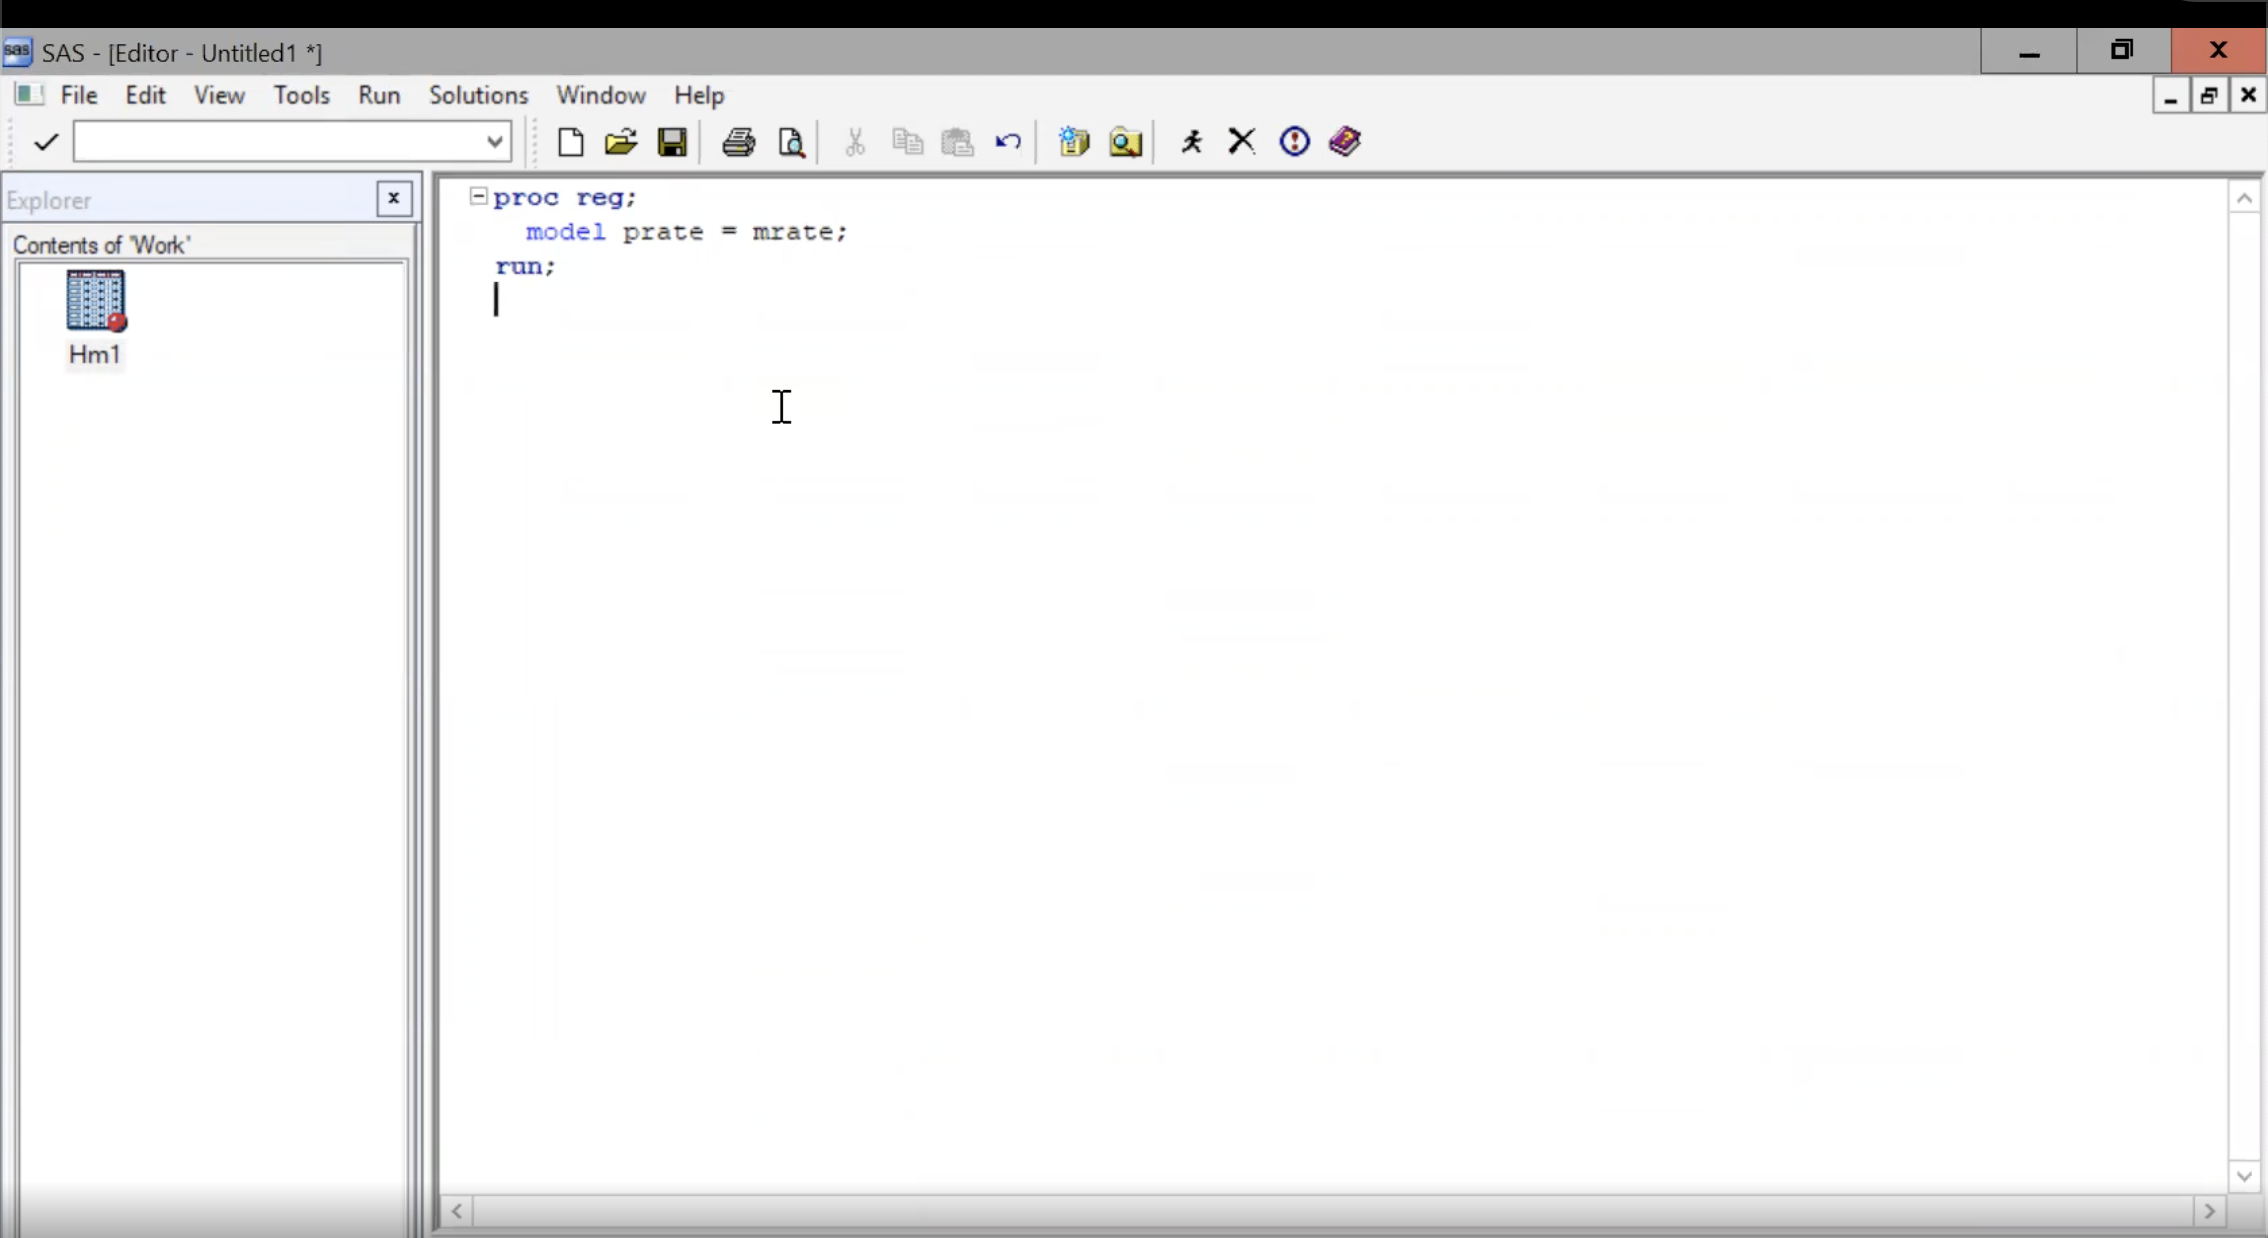Click the Explorer icon in the toolbar
Image resolution: width=2268 pixels, height=1238 pixels.
point(1125,142)
